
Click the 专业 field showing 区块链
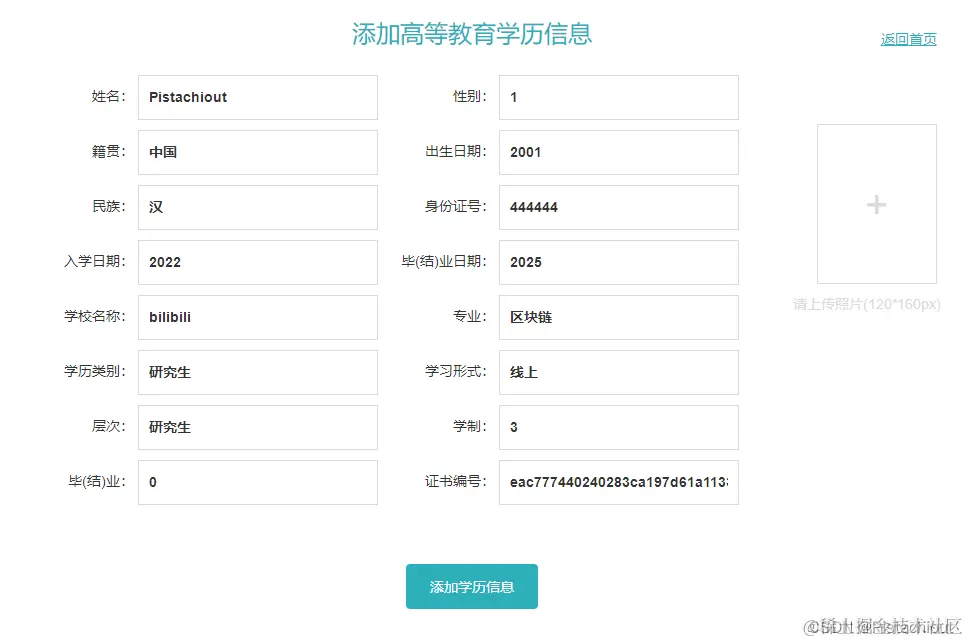(617, 317)
